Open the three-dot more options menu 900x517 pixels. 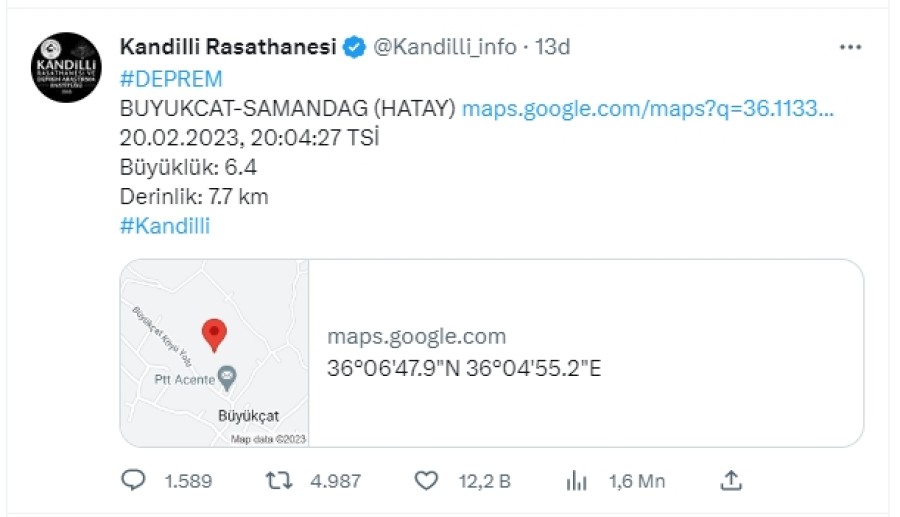tap(850, 47)
